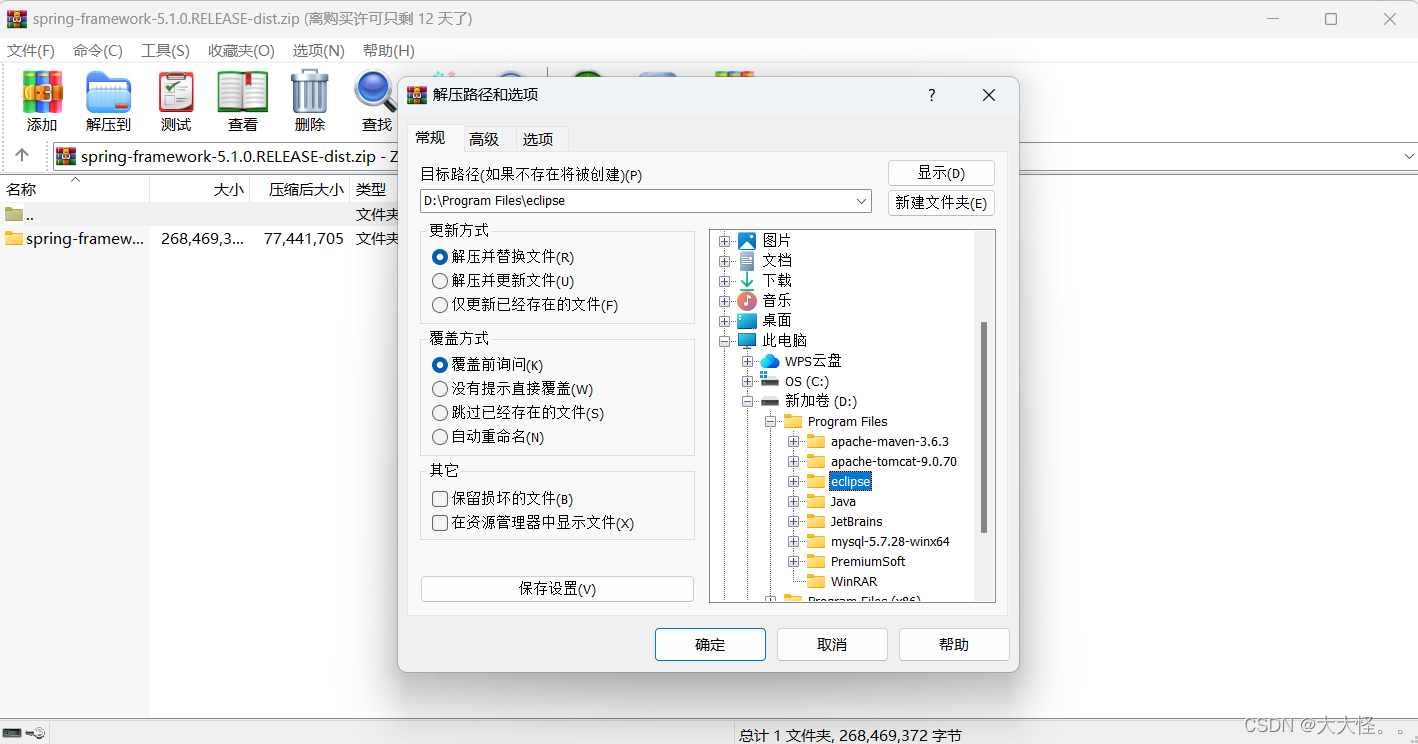
Task: Click the 帮助 button at dialog bottom
Action: pos(954,644)
